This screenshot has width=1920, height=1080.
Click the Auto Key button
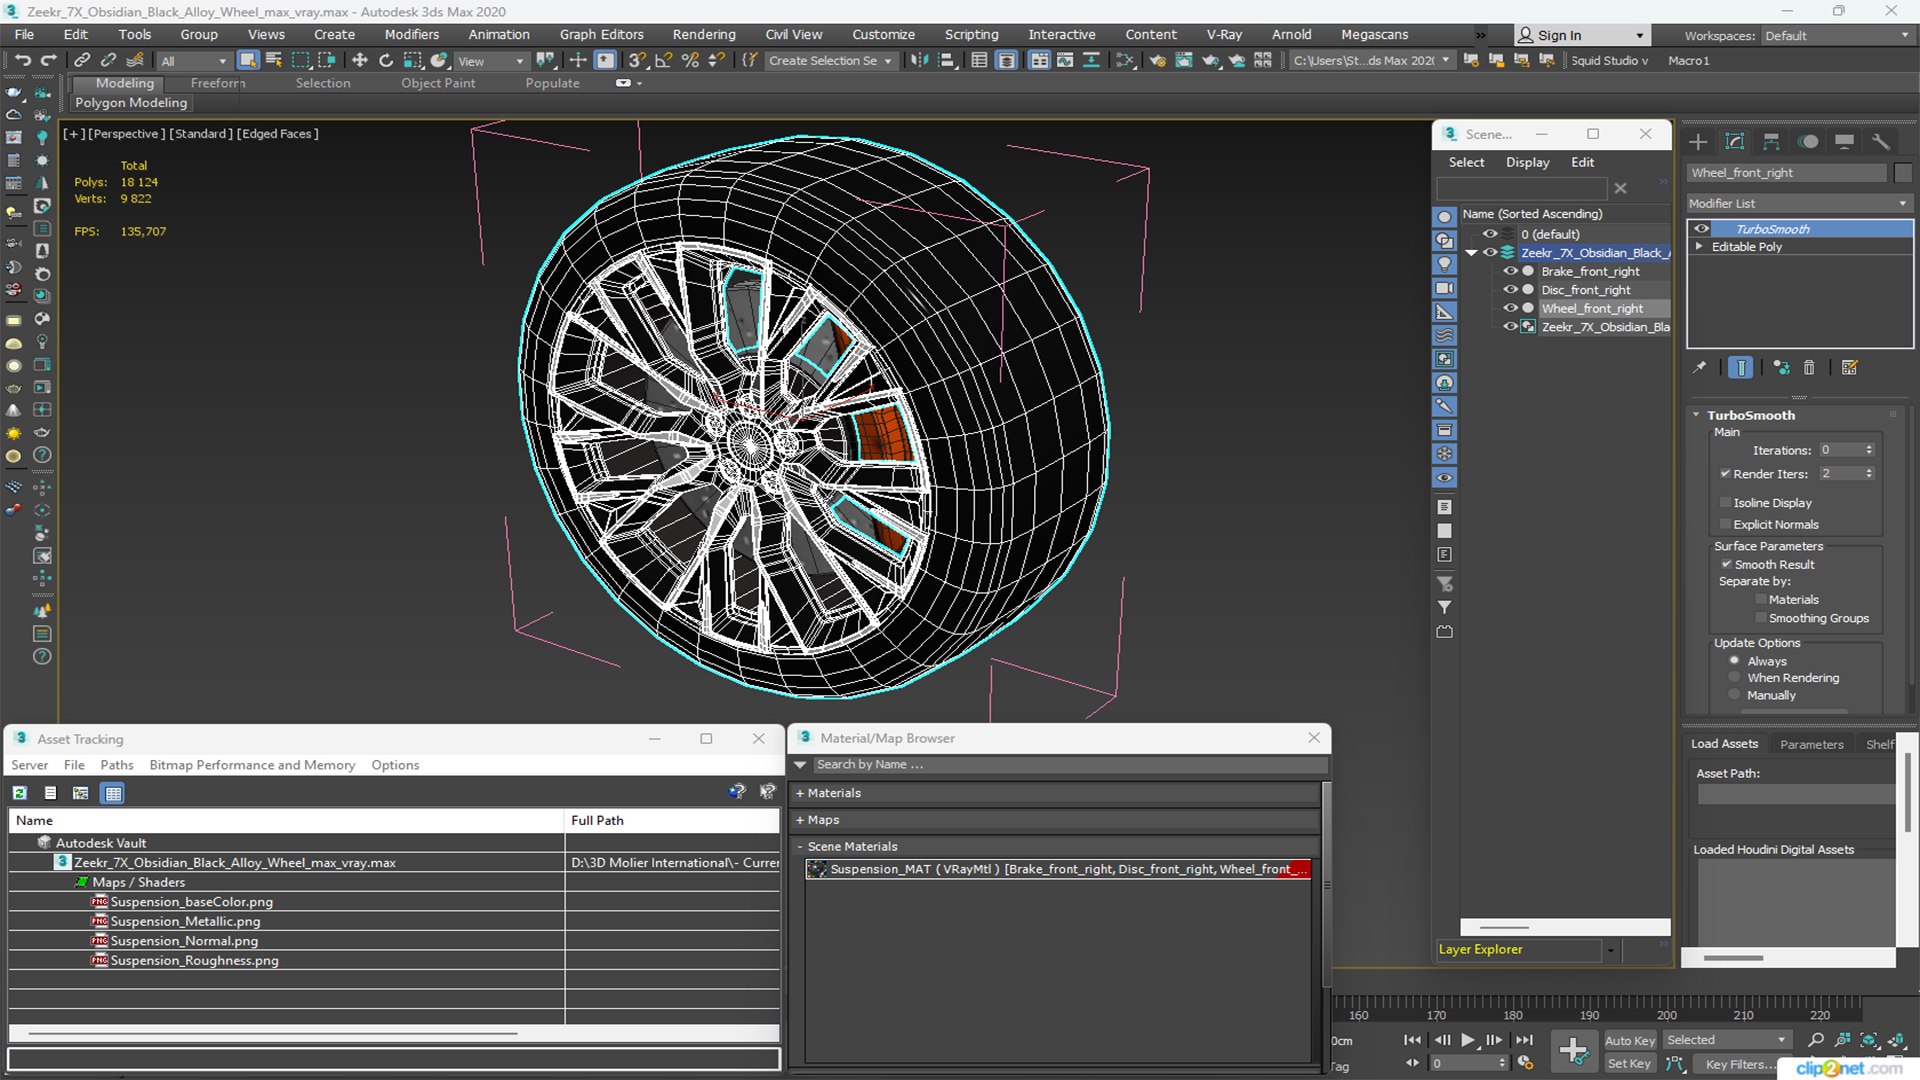pos(1630,1041)
